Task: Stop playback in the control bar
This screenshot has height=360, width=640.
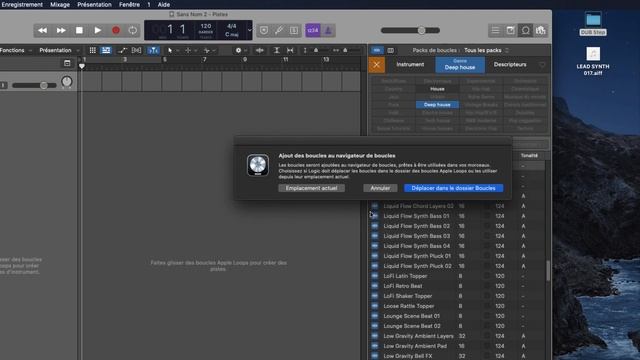Action: 79,31
